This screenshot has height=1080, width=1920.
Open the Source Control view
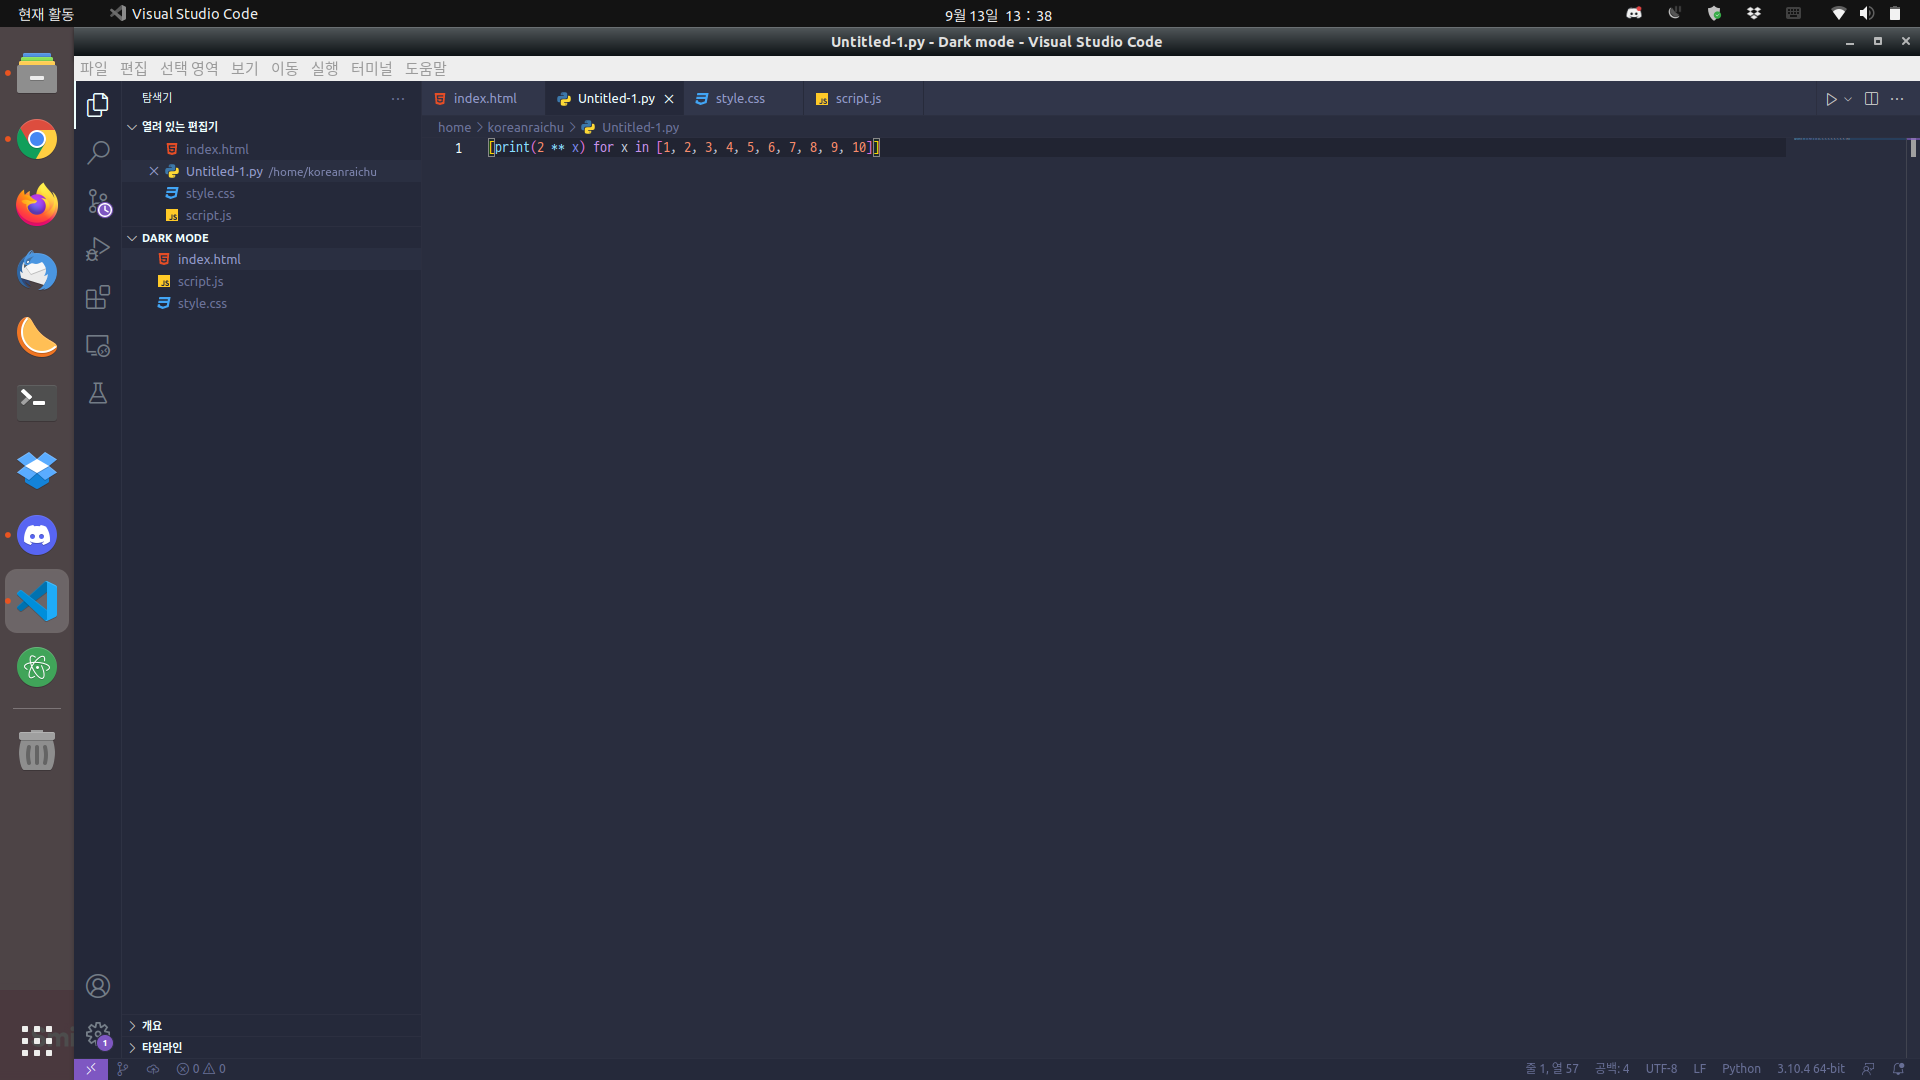pyautogui.click(x=98, y=201)
